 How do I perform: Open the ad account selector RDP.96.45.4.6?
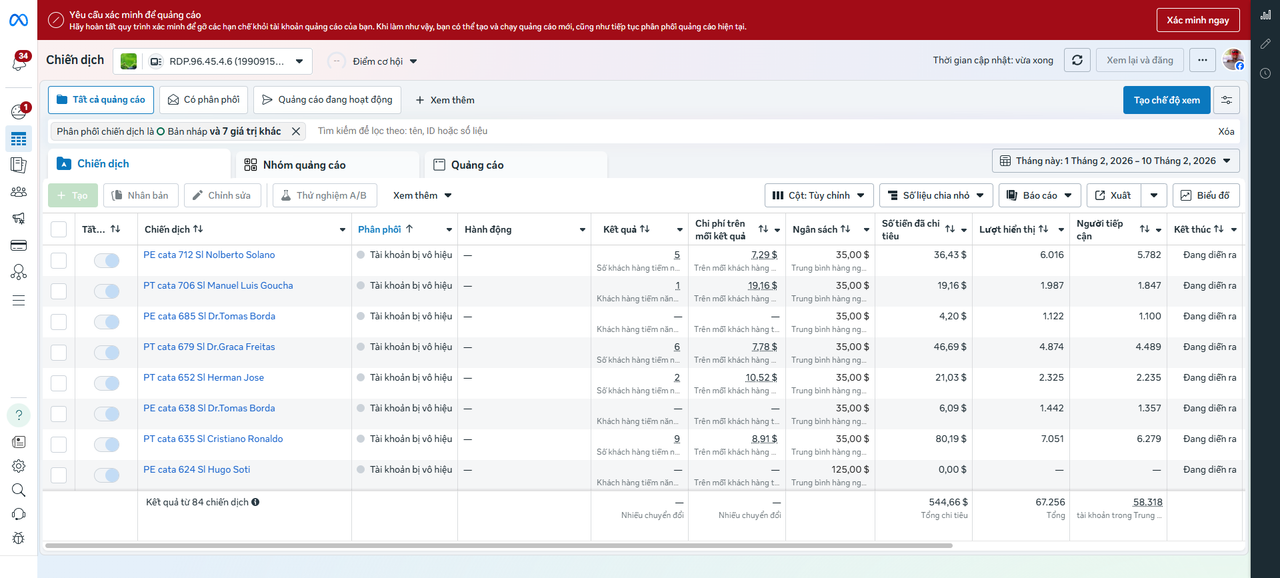click(x=212, y=61)
